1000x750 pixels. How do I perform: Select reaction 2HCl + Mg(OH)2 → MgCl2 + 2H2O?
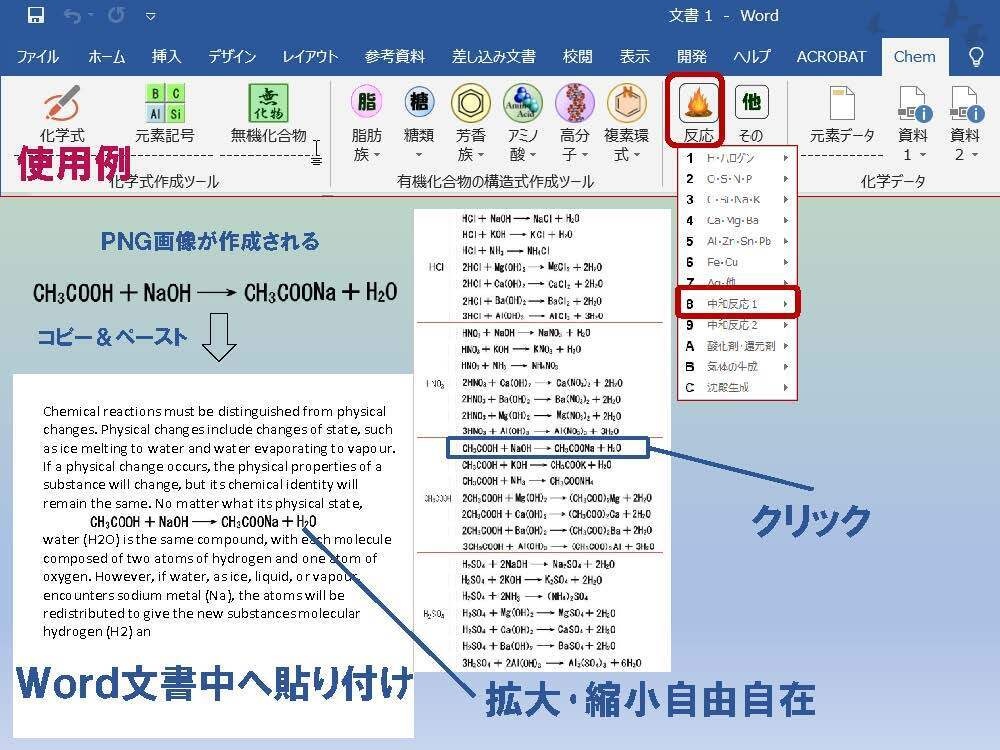coord(531,267)
